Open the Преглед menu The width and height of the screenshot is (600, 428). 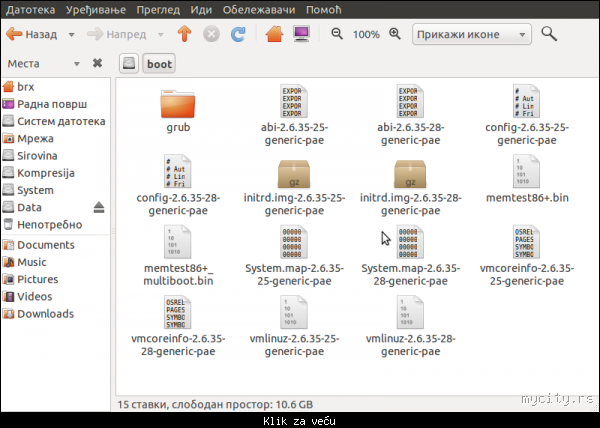click(x=158, y=10)
